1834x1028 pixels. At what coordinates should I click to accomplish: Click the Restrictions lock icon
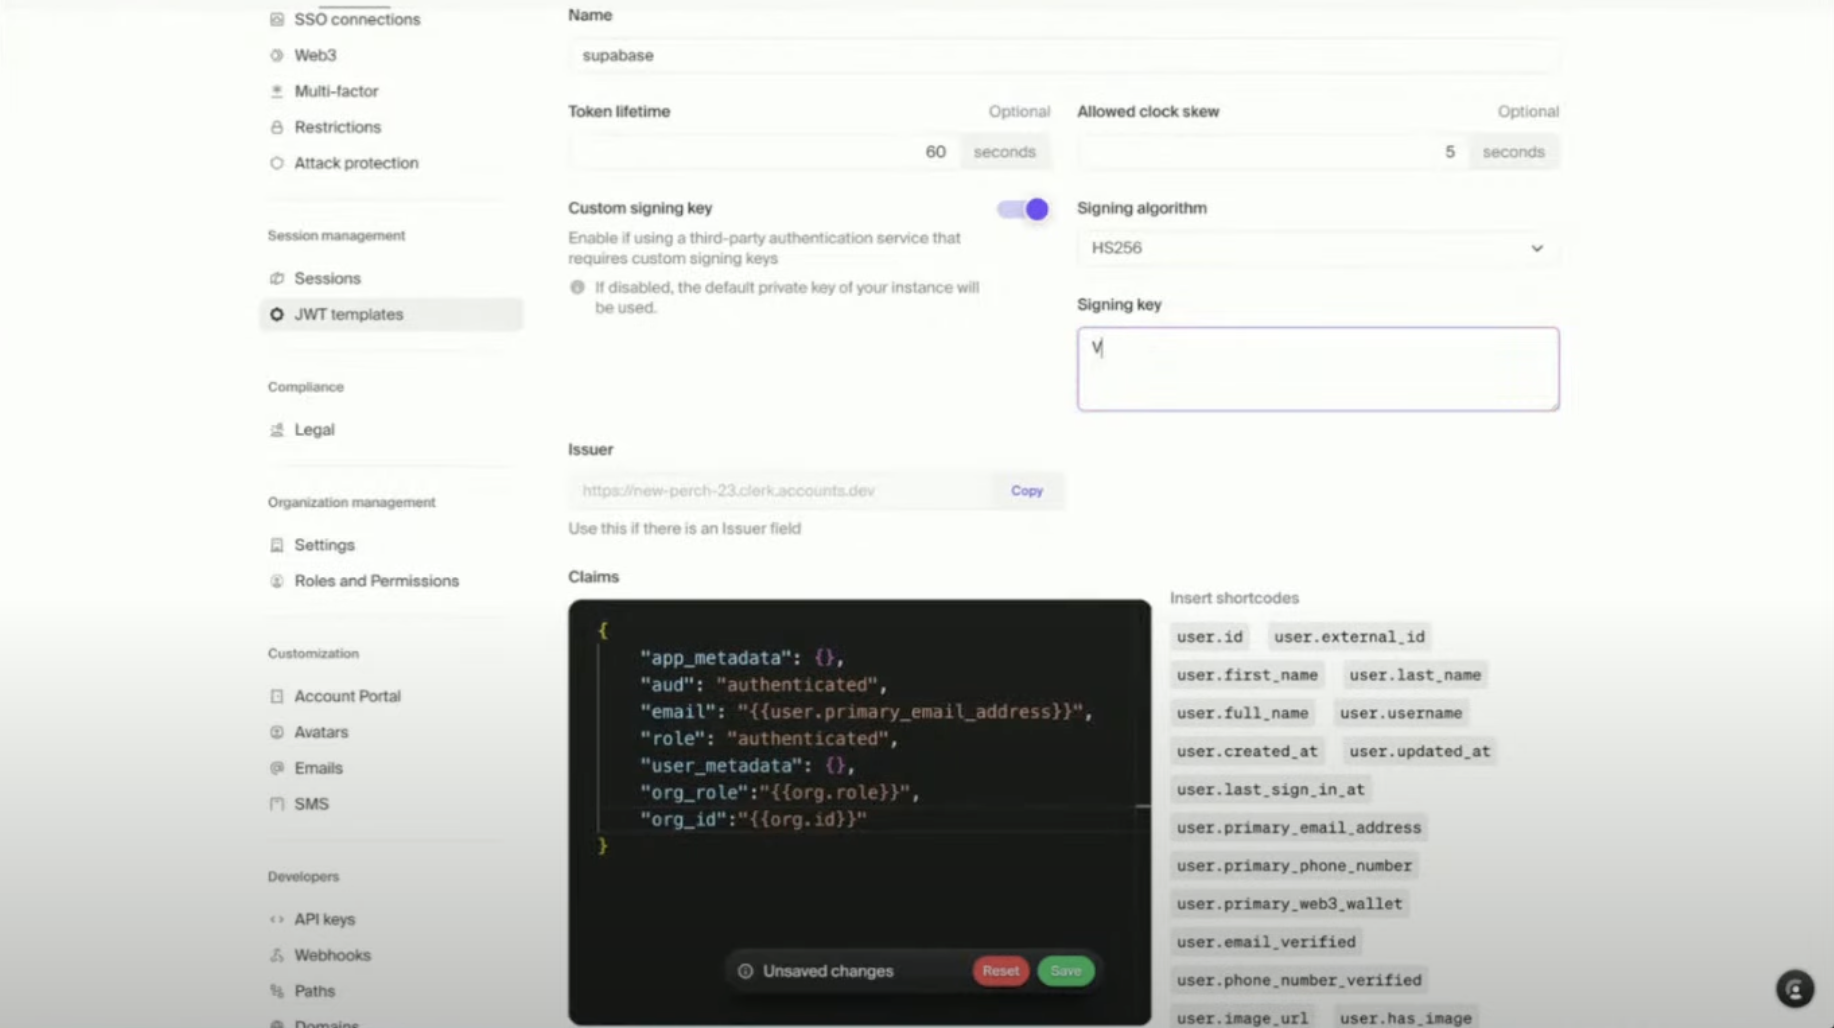277,127
